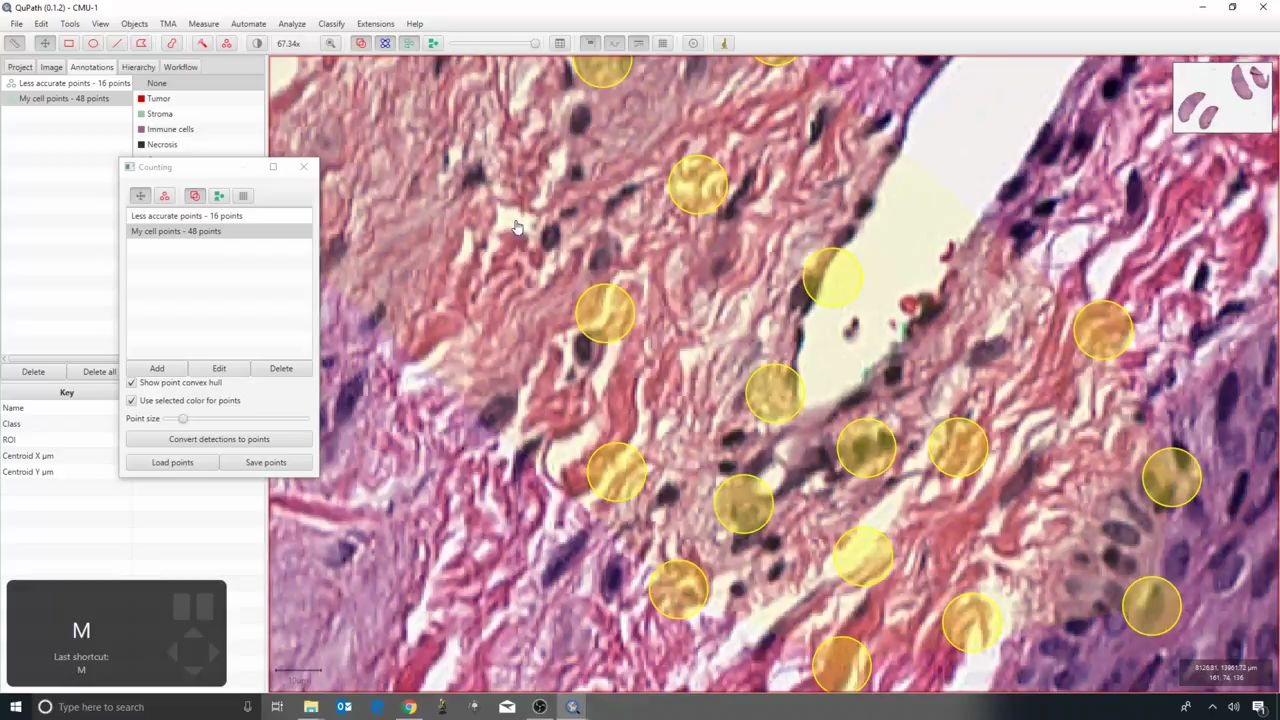Select 'Less accurate points' in Counting dialog
Screen dimensions: 1280x720
pos(219,216)
